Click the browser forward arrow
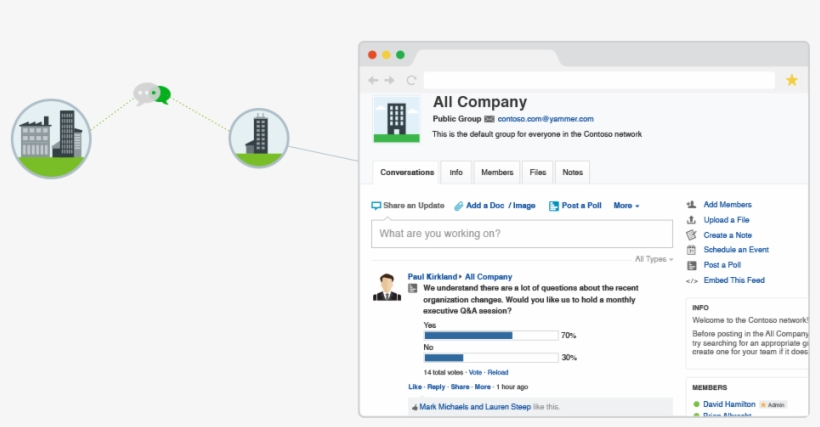Image resolution: width=820 pixels, height=427 pixels. 390,80
